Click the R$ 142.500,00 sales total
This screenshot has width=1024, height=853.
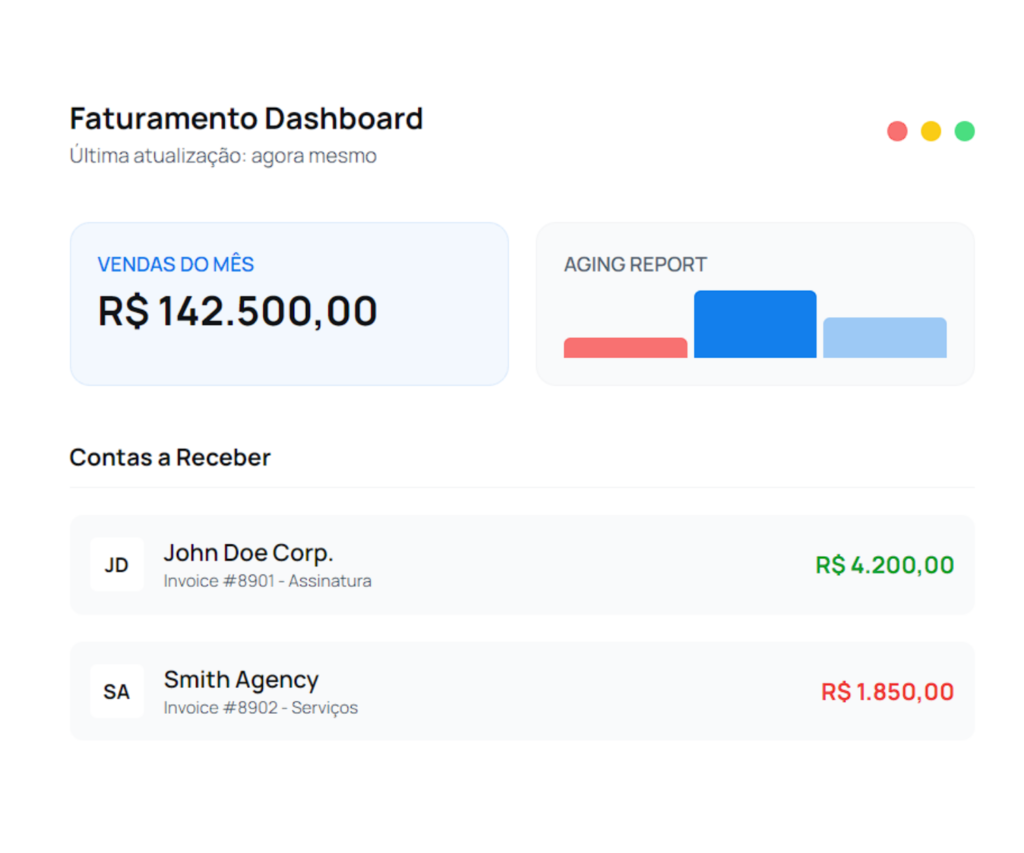coord(237,311)
